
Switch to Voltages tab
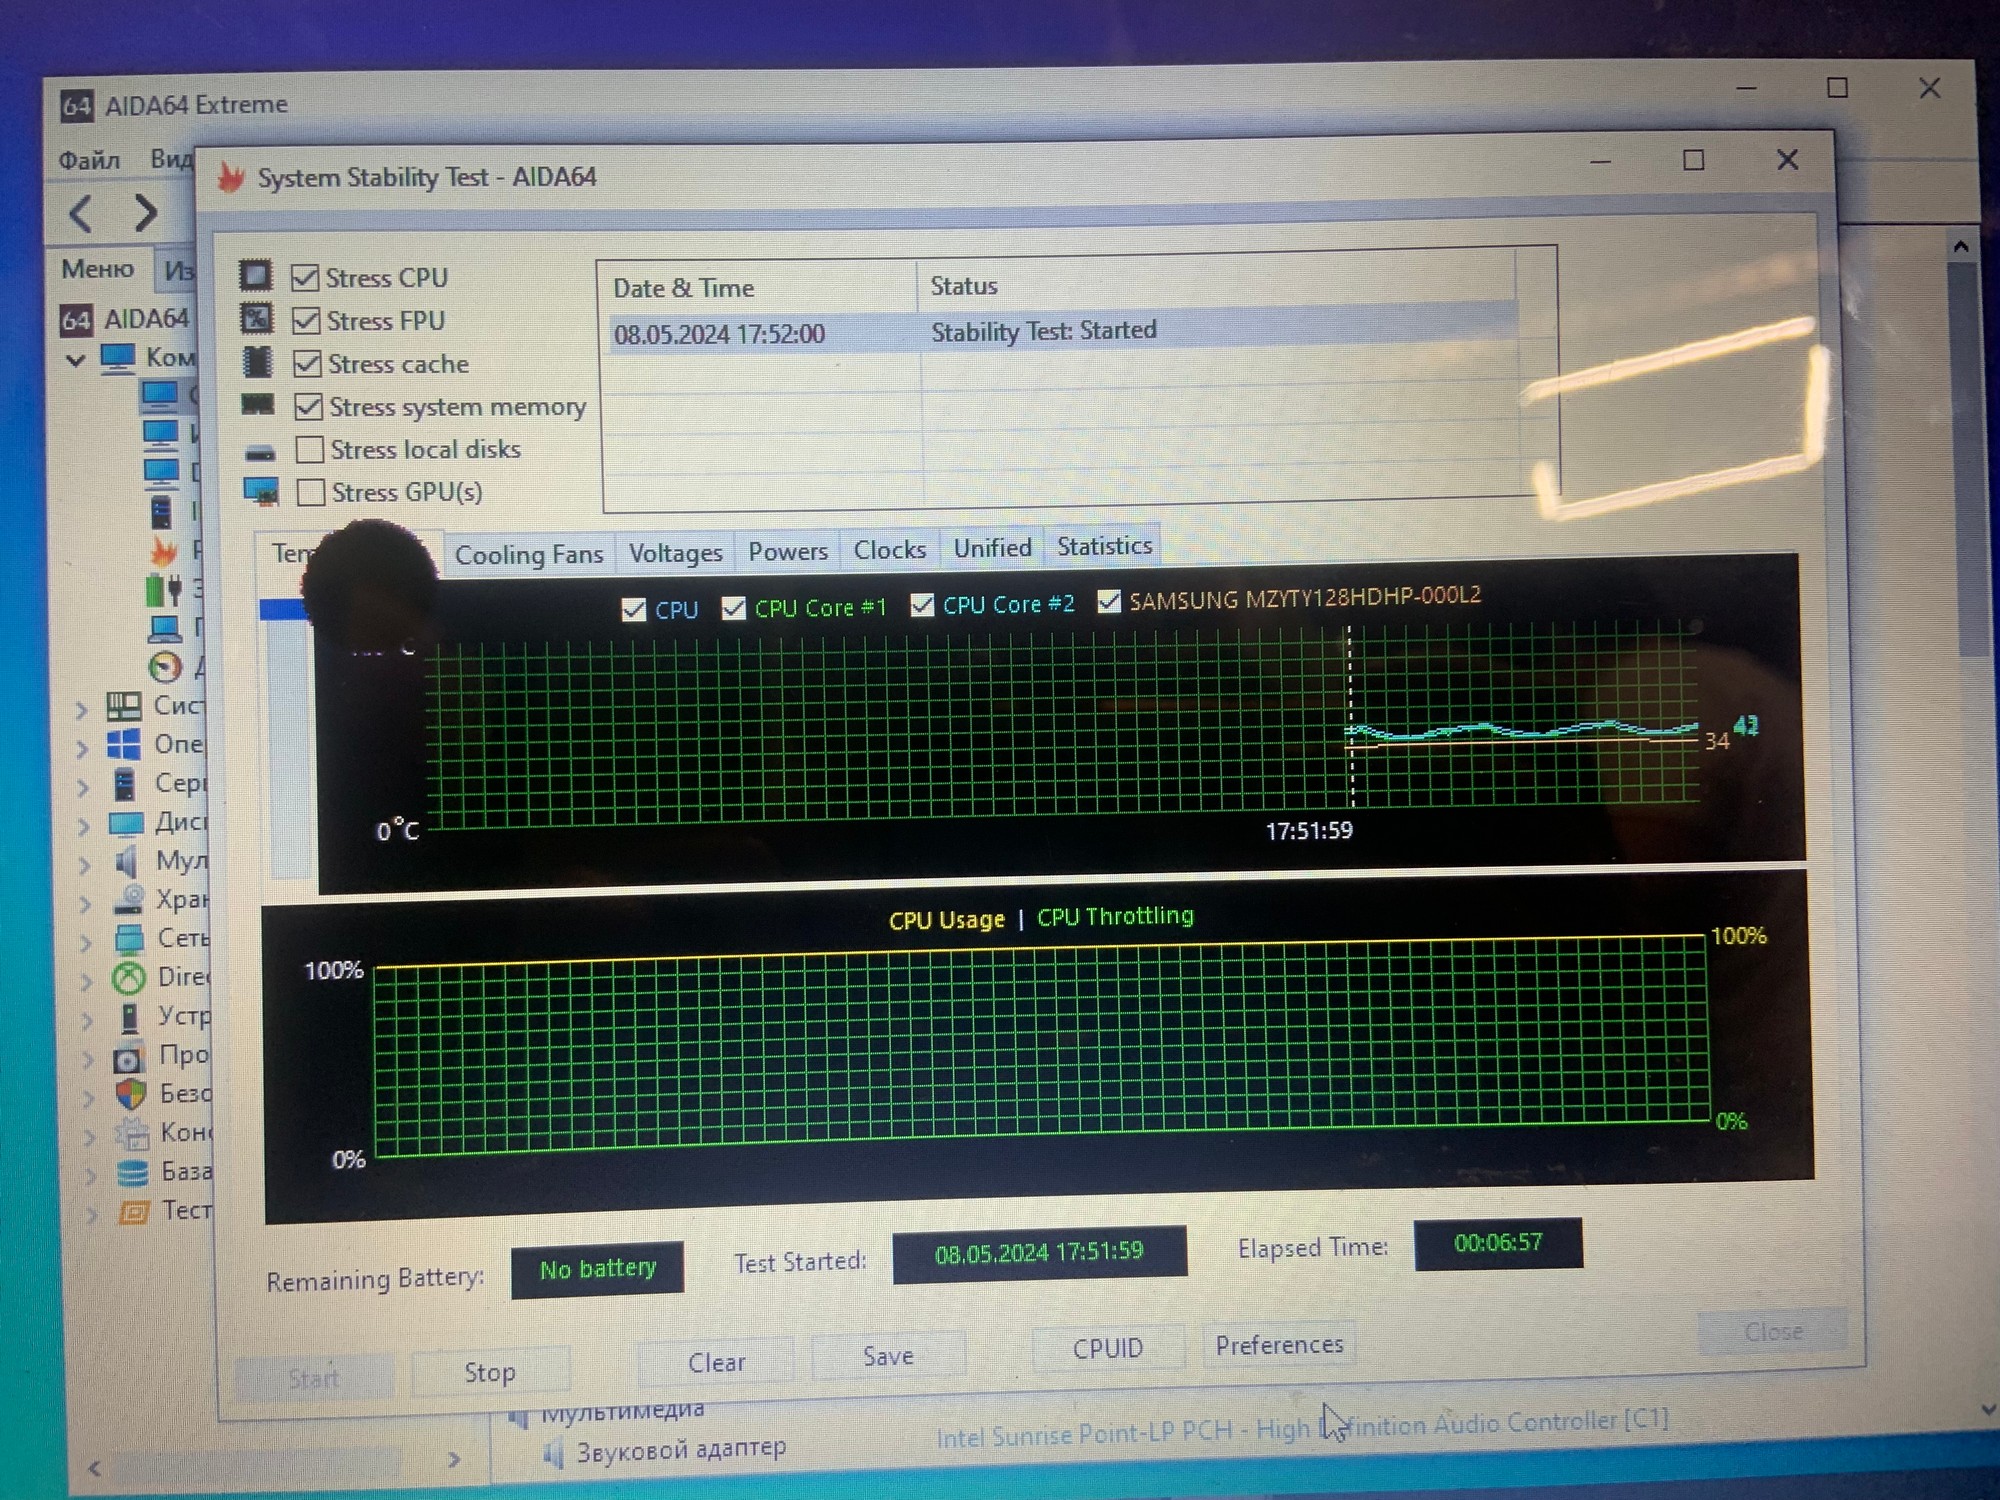tap(675, 553)
